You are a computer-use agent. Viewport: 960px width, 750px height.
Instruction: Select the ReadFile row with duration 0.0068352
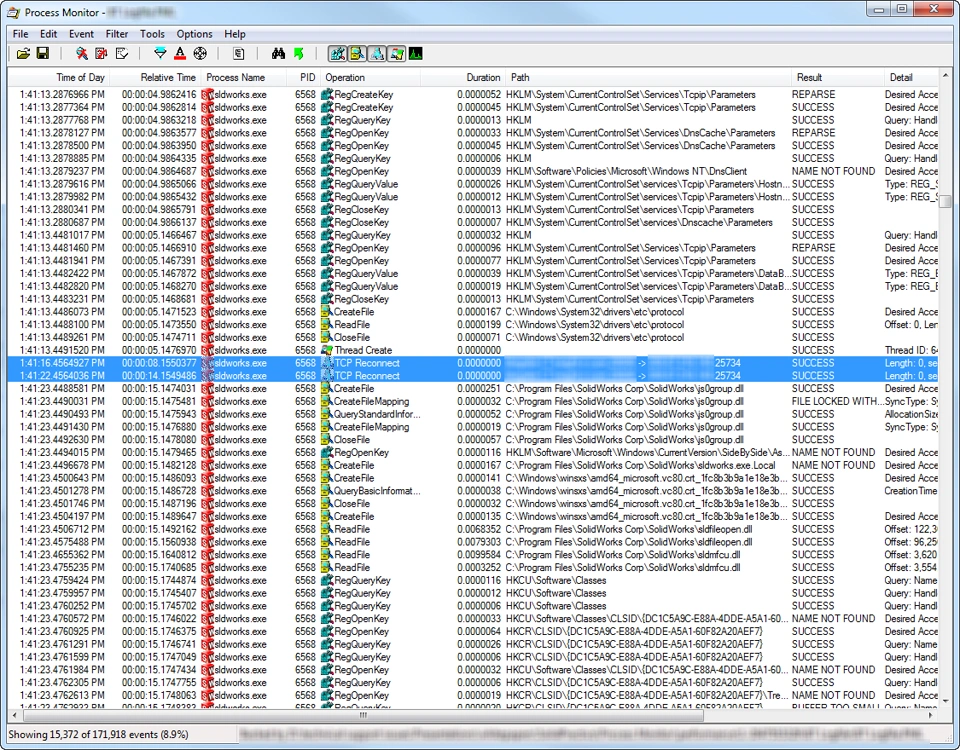[473, 529]
